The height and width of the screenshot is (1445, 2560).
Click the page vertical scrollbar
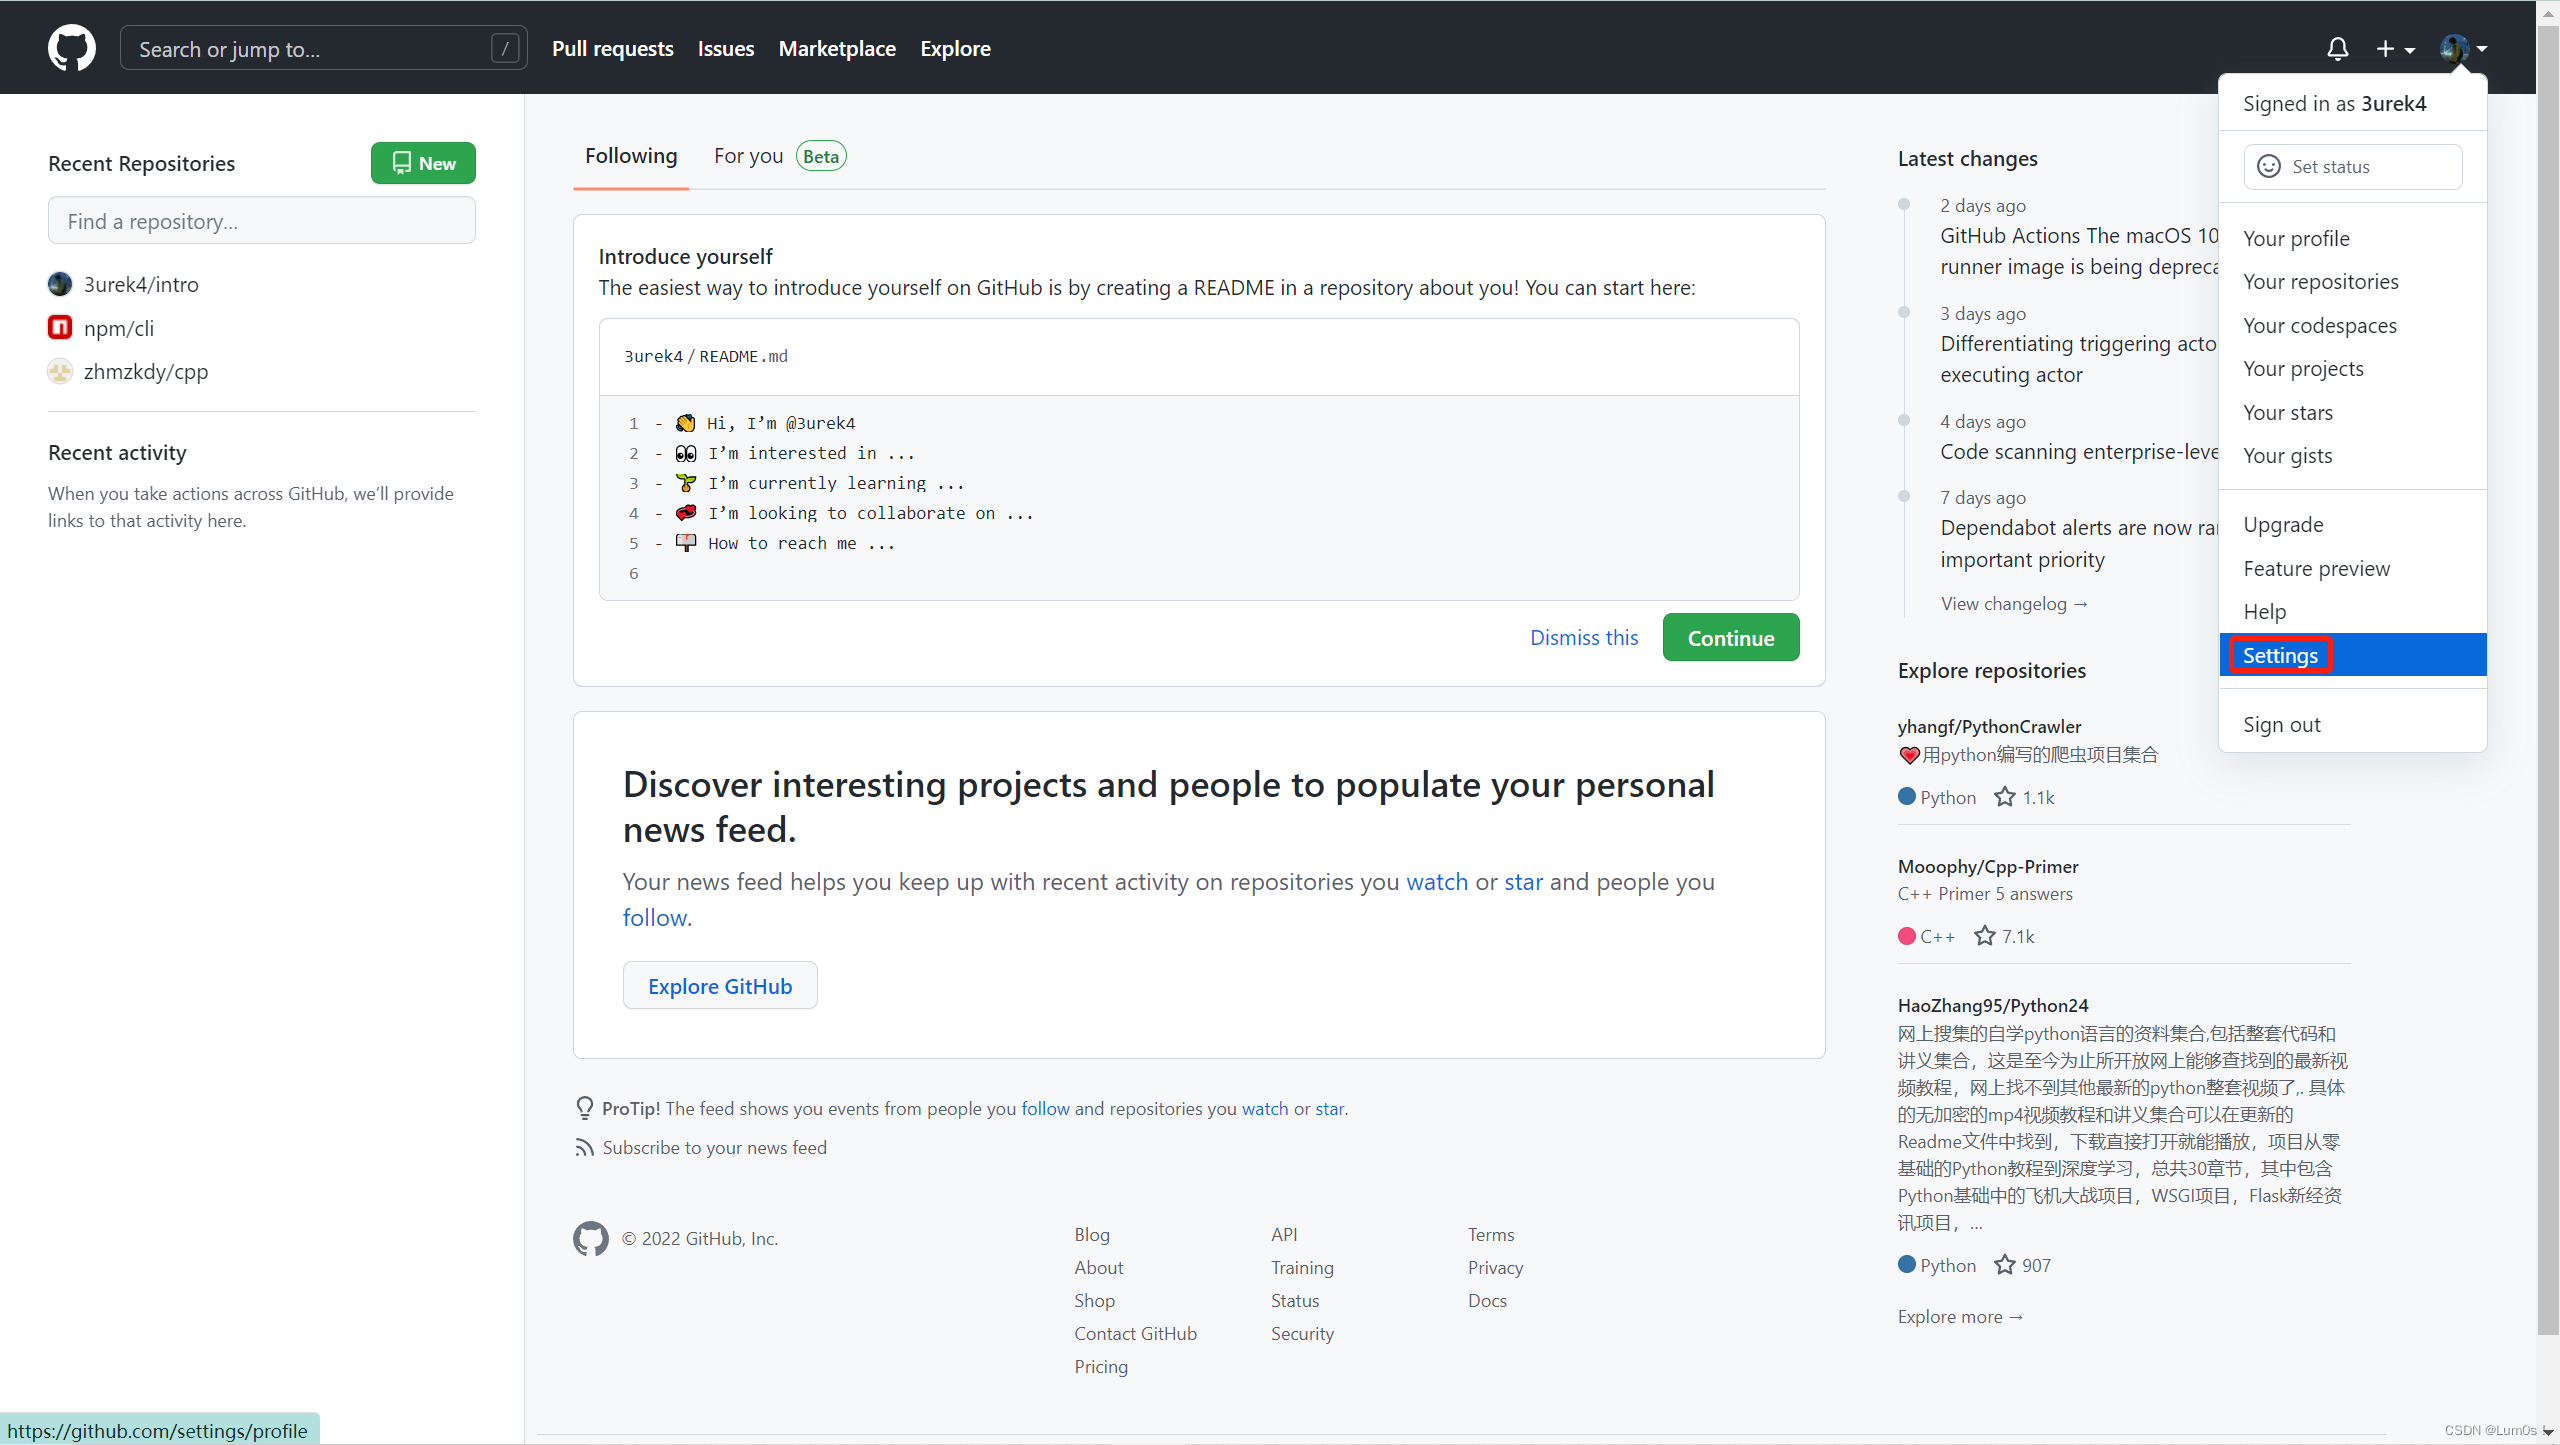click(x=2548, y=680)
